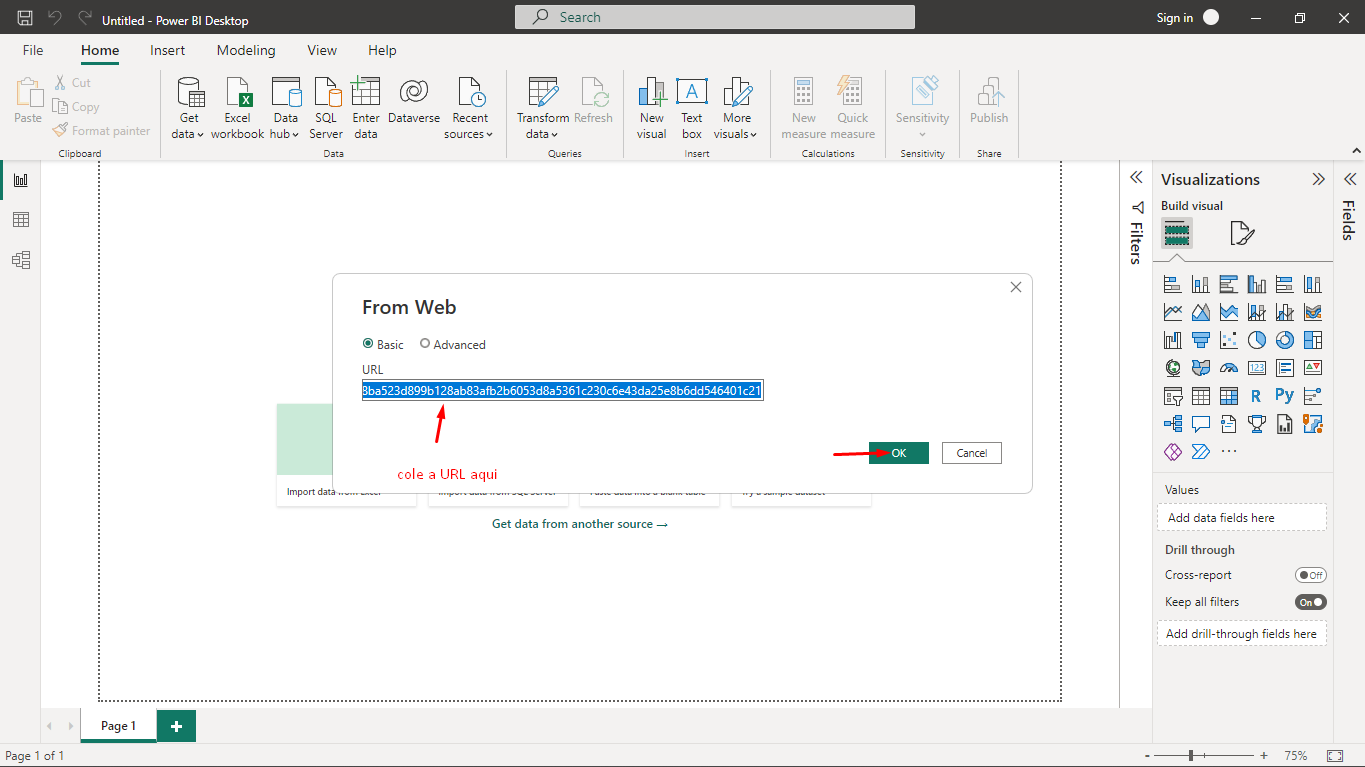Click the zoom in plus button

tap(1264, 756)
